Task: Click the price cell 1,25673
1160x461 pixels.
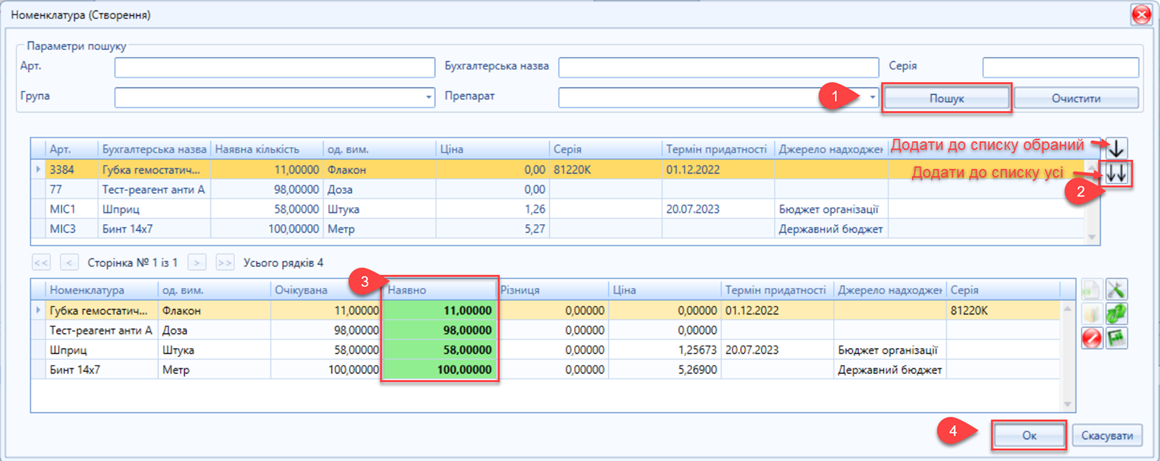Action: 664,349
